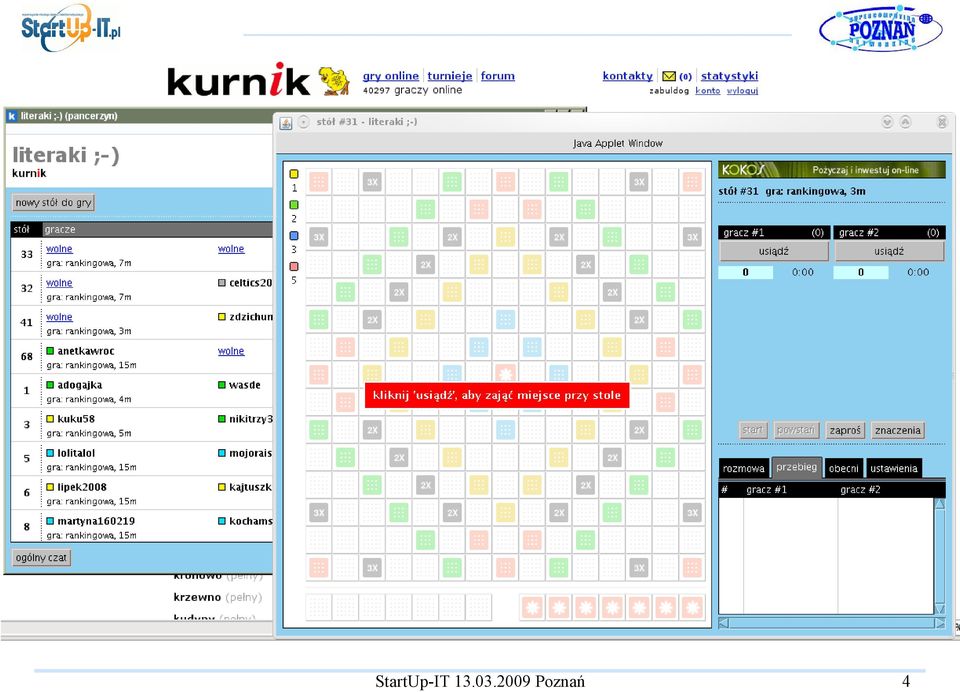Click yellow status square next to kuku58
Viewport: 960px width, 692px height.
point(50,419)
